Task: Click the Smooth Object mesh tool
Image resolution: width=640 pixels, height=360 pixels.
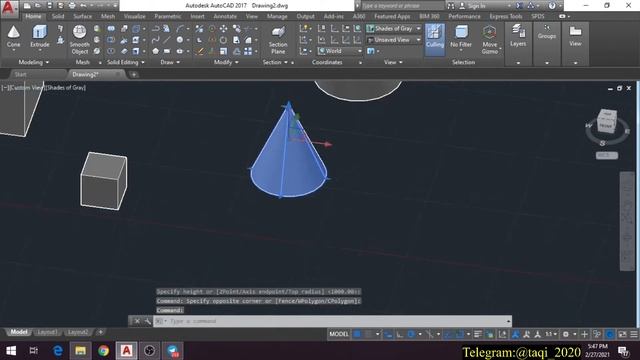Action: click(79, 40)
